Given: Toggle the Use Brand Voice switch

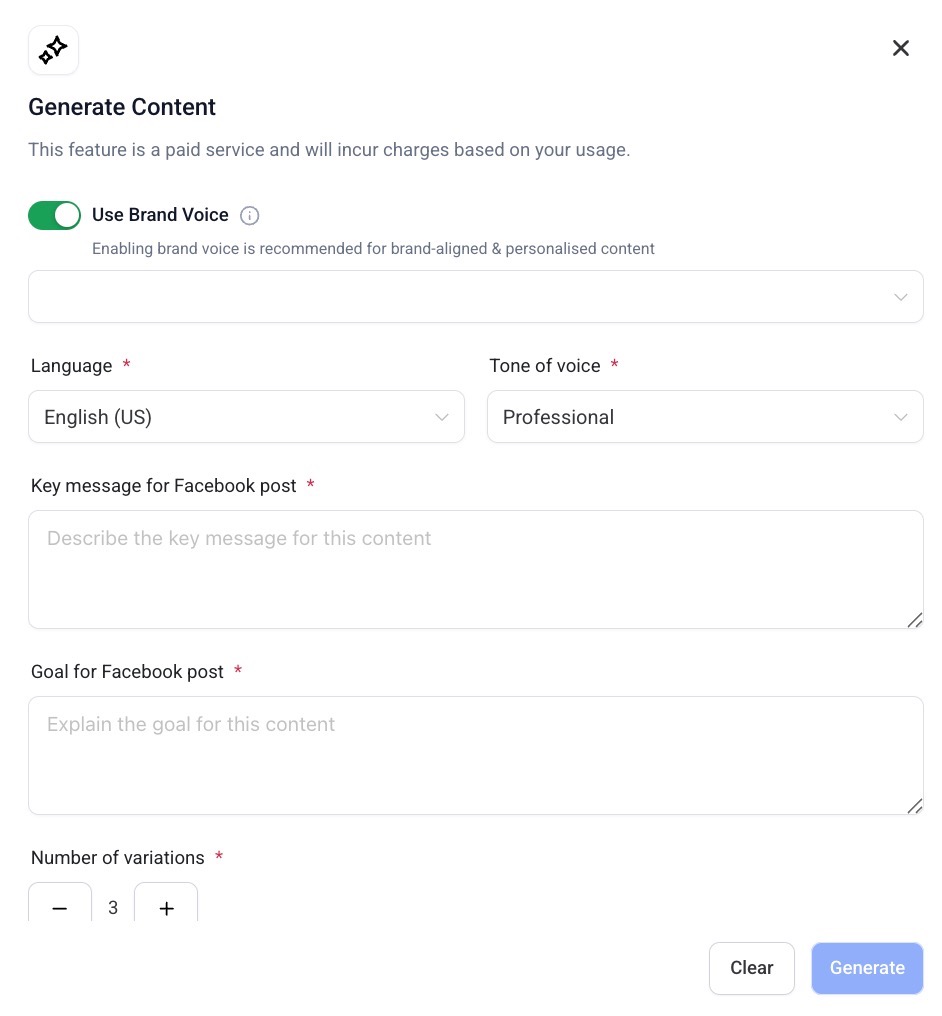Looking at the screenshot, I should [54, 215].
